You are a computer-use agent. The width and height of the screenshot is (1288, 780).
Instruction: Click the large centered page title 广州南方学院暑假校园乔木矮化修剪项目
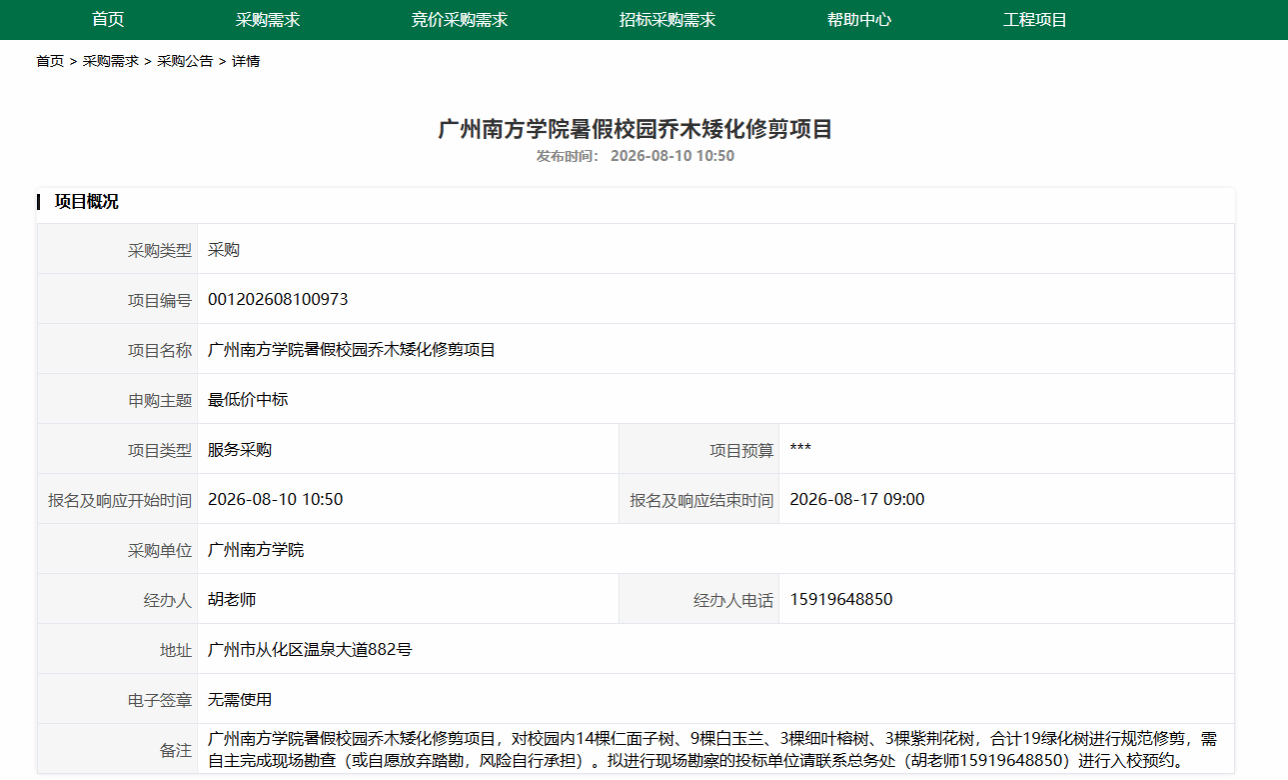coord(636,129)
